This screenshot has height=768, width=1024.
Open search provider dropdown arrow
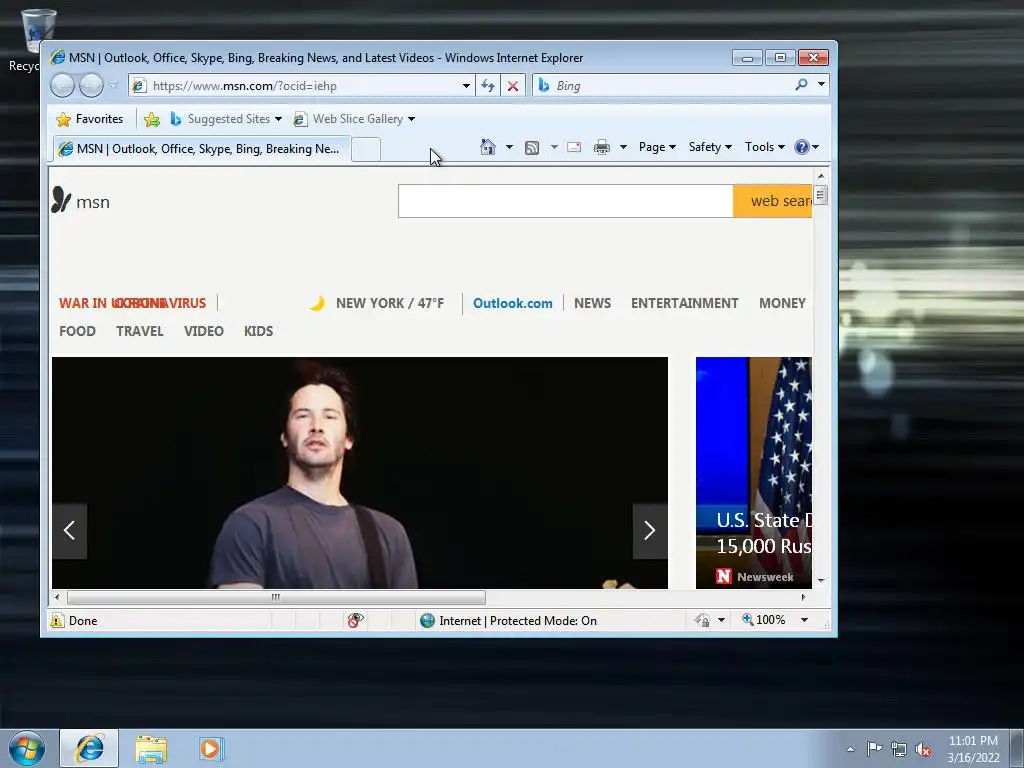[821, 84]
